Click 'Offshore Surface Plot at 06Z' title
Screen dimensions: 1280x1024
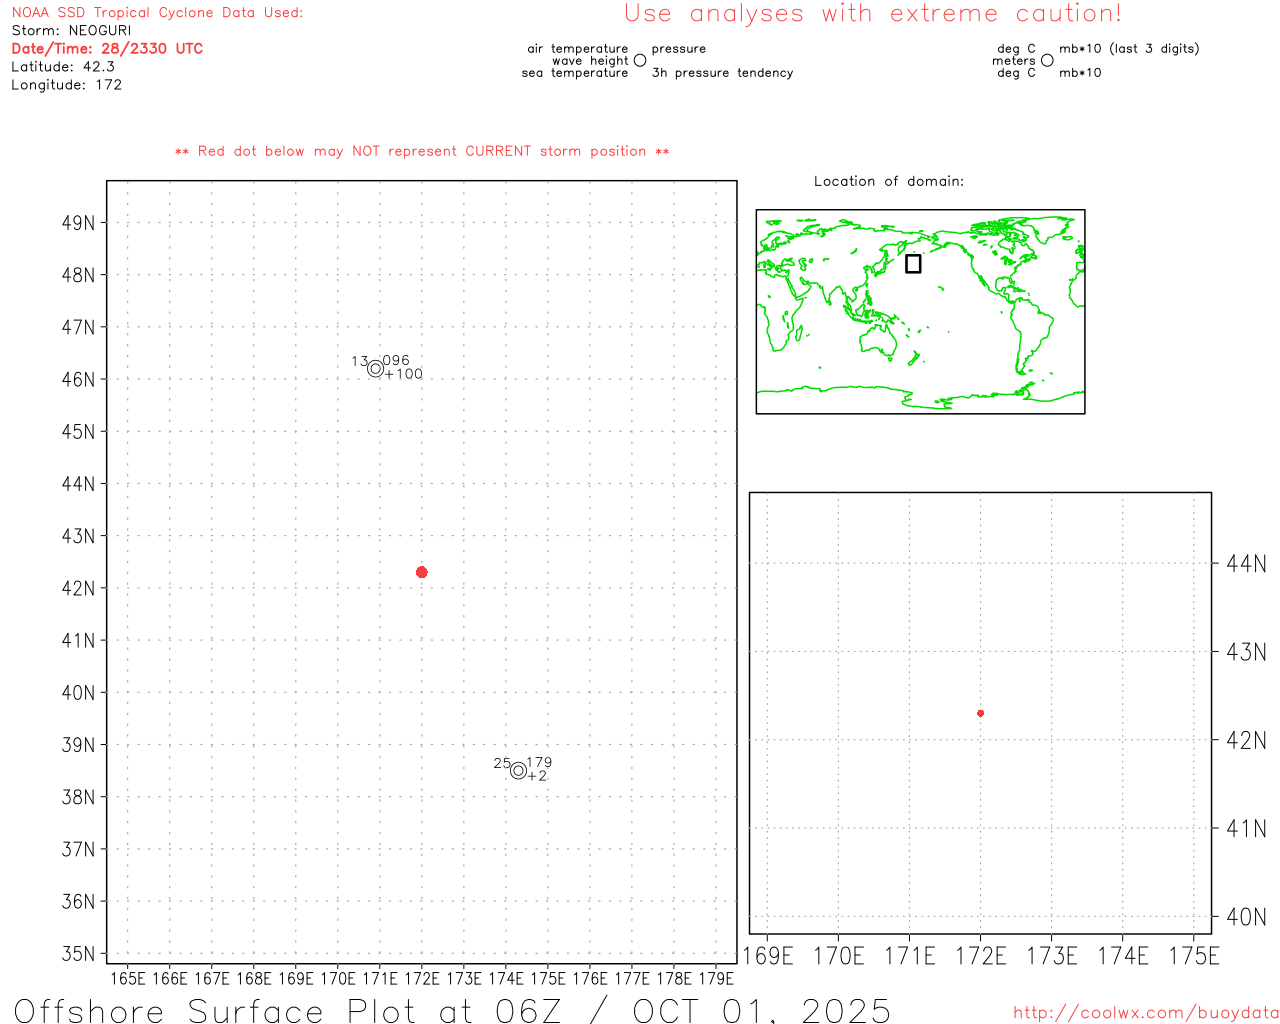coord(288,1010)
